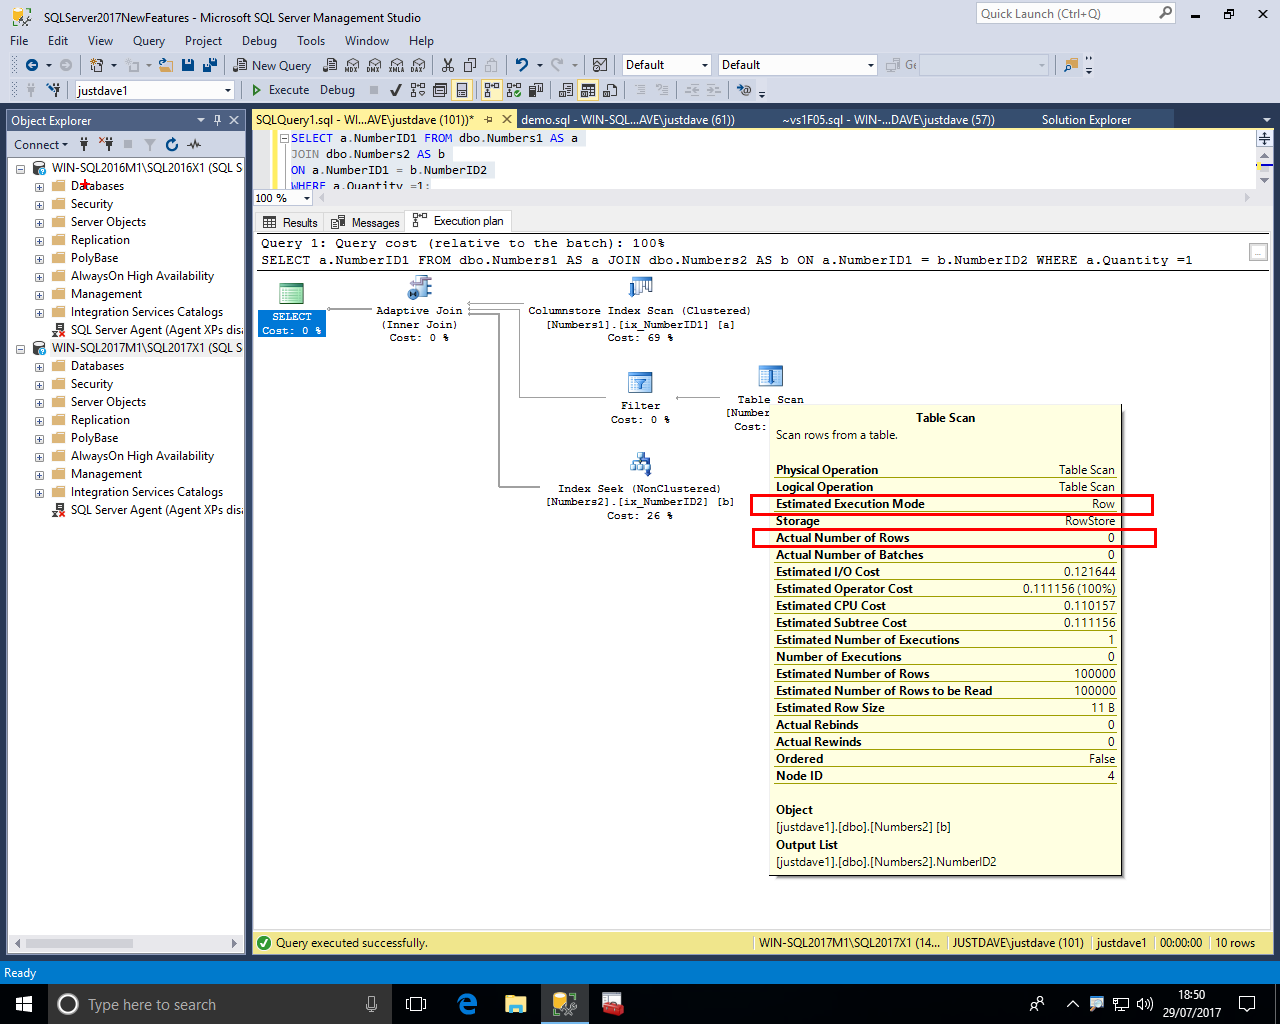Collapse the WIN-SQL2017M1\SQL2017X1 server node
1280x1024 pixels.
click(20, 349)
